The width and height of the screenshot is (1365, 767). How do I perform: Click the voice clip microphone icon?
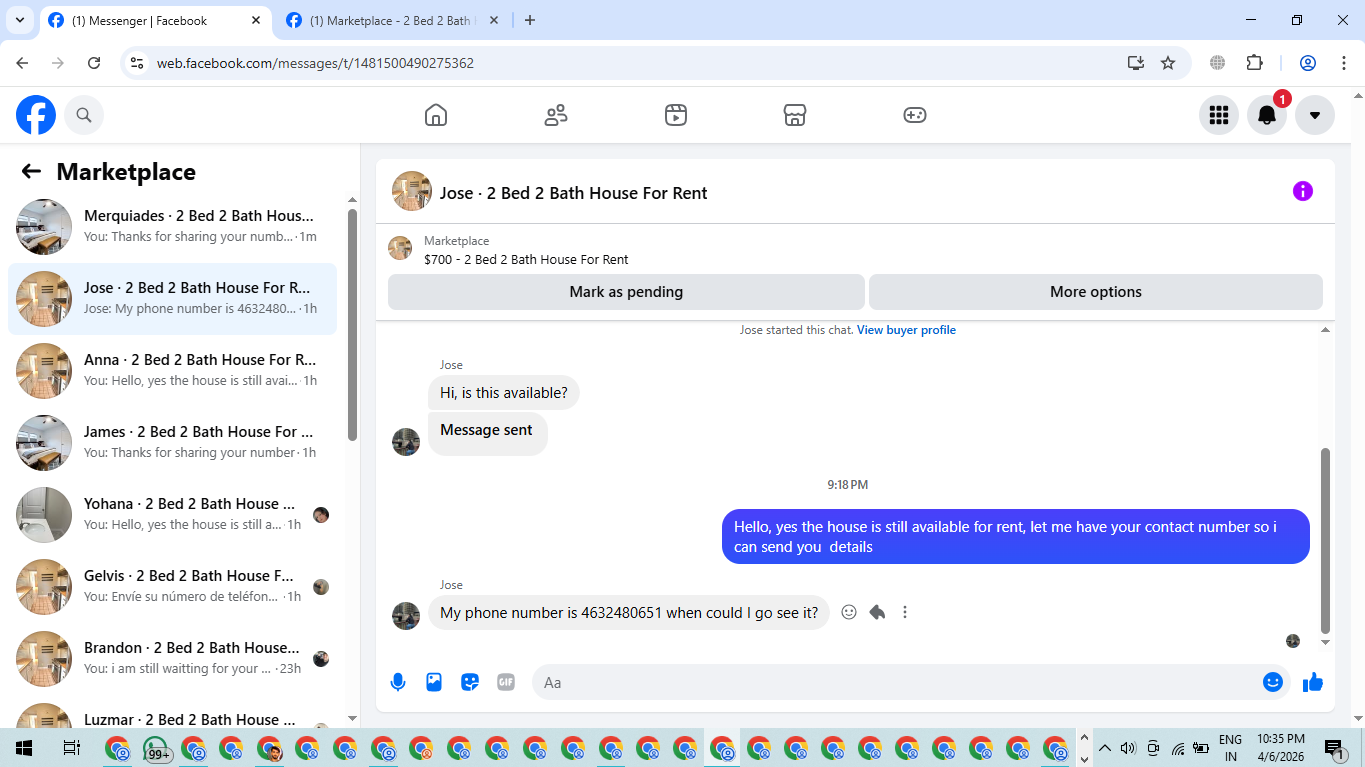(398, 682)
